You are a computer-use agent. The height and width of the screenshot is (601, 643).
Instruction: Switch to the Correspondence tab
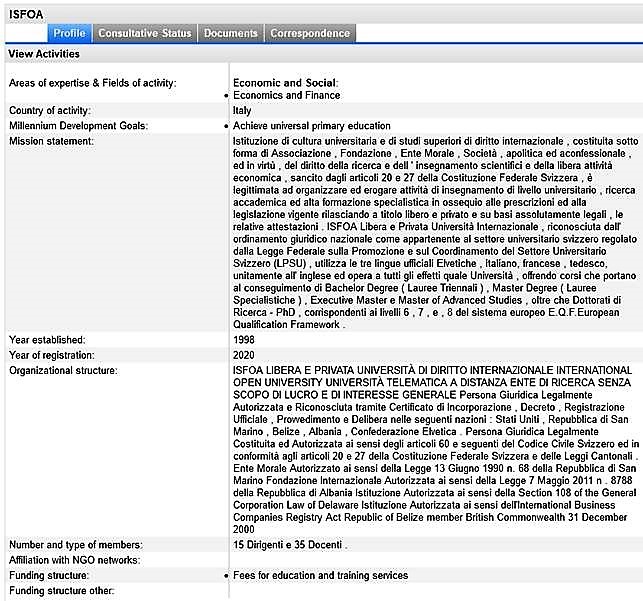pos(310,33)
